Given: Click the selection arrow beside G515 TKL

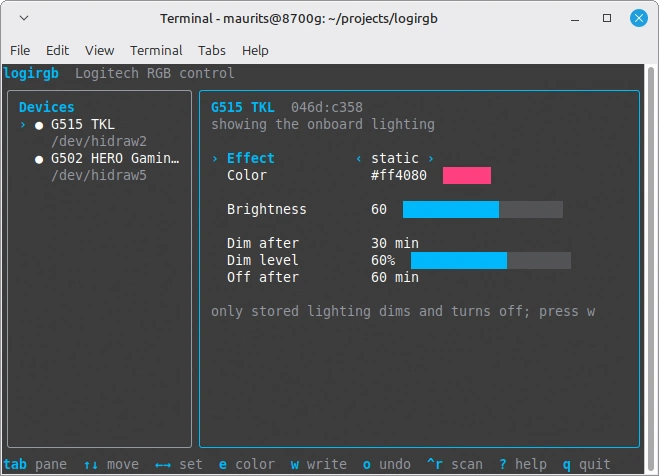Looking at the screenshot, I should click(x=23, y=125).
